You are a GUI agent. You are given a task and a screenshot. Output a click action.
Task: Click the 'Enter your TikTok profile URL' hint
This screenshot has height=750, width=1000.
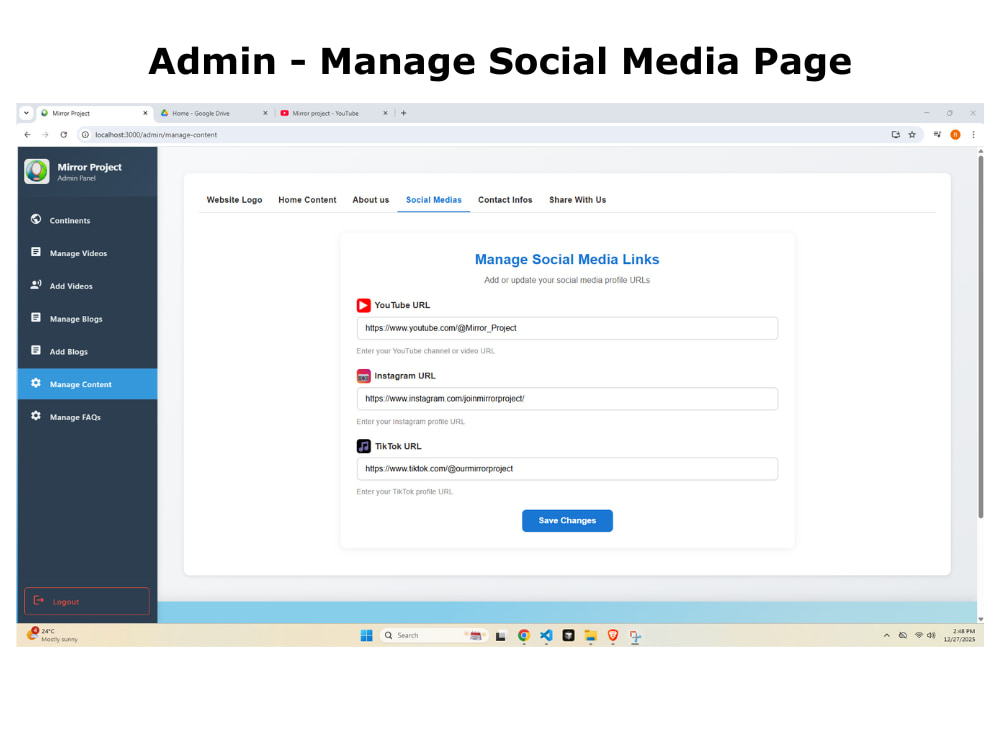pos(404,492)
